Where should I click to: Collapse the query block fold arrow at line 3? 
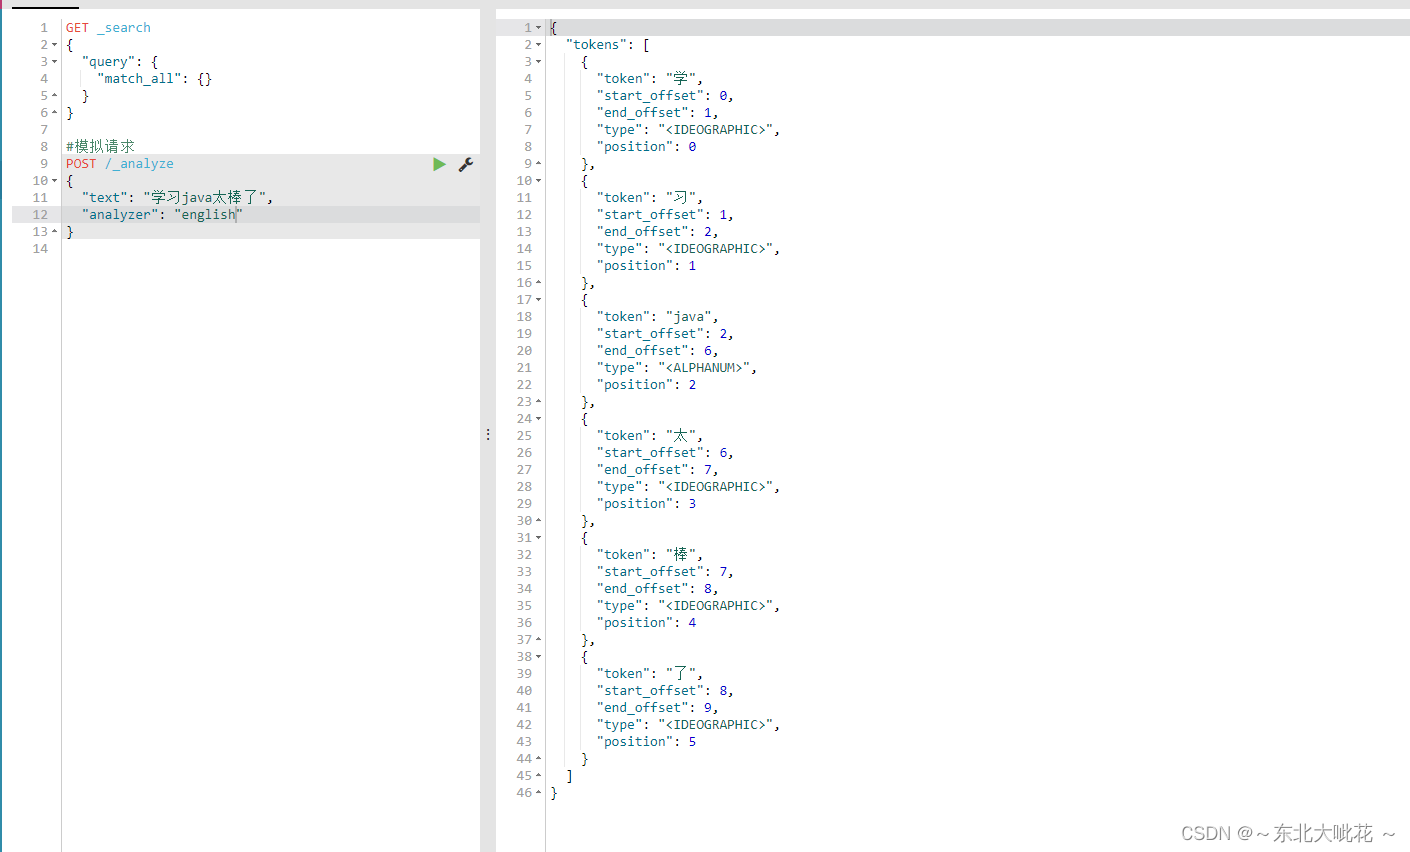click(54, 62)
